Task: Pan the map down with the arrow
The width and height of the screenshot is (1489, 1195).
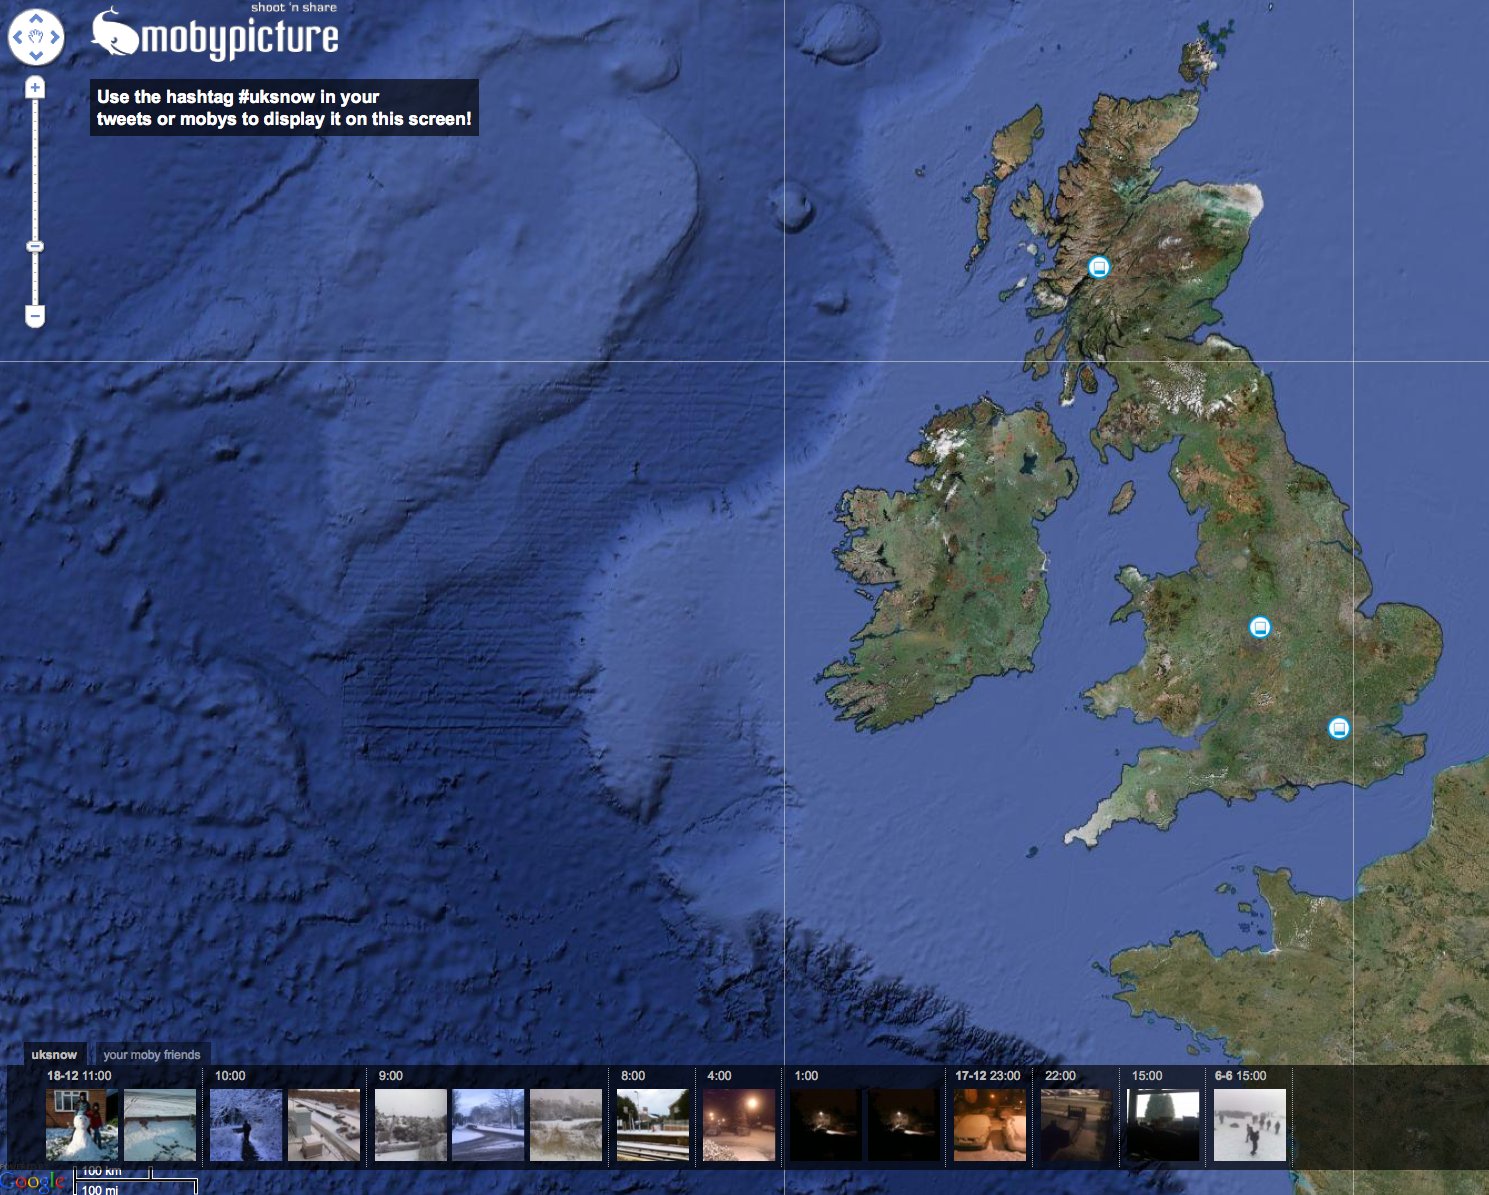Action: point(36,56)
